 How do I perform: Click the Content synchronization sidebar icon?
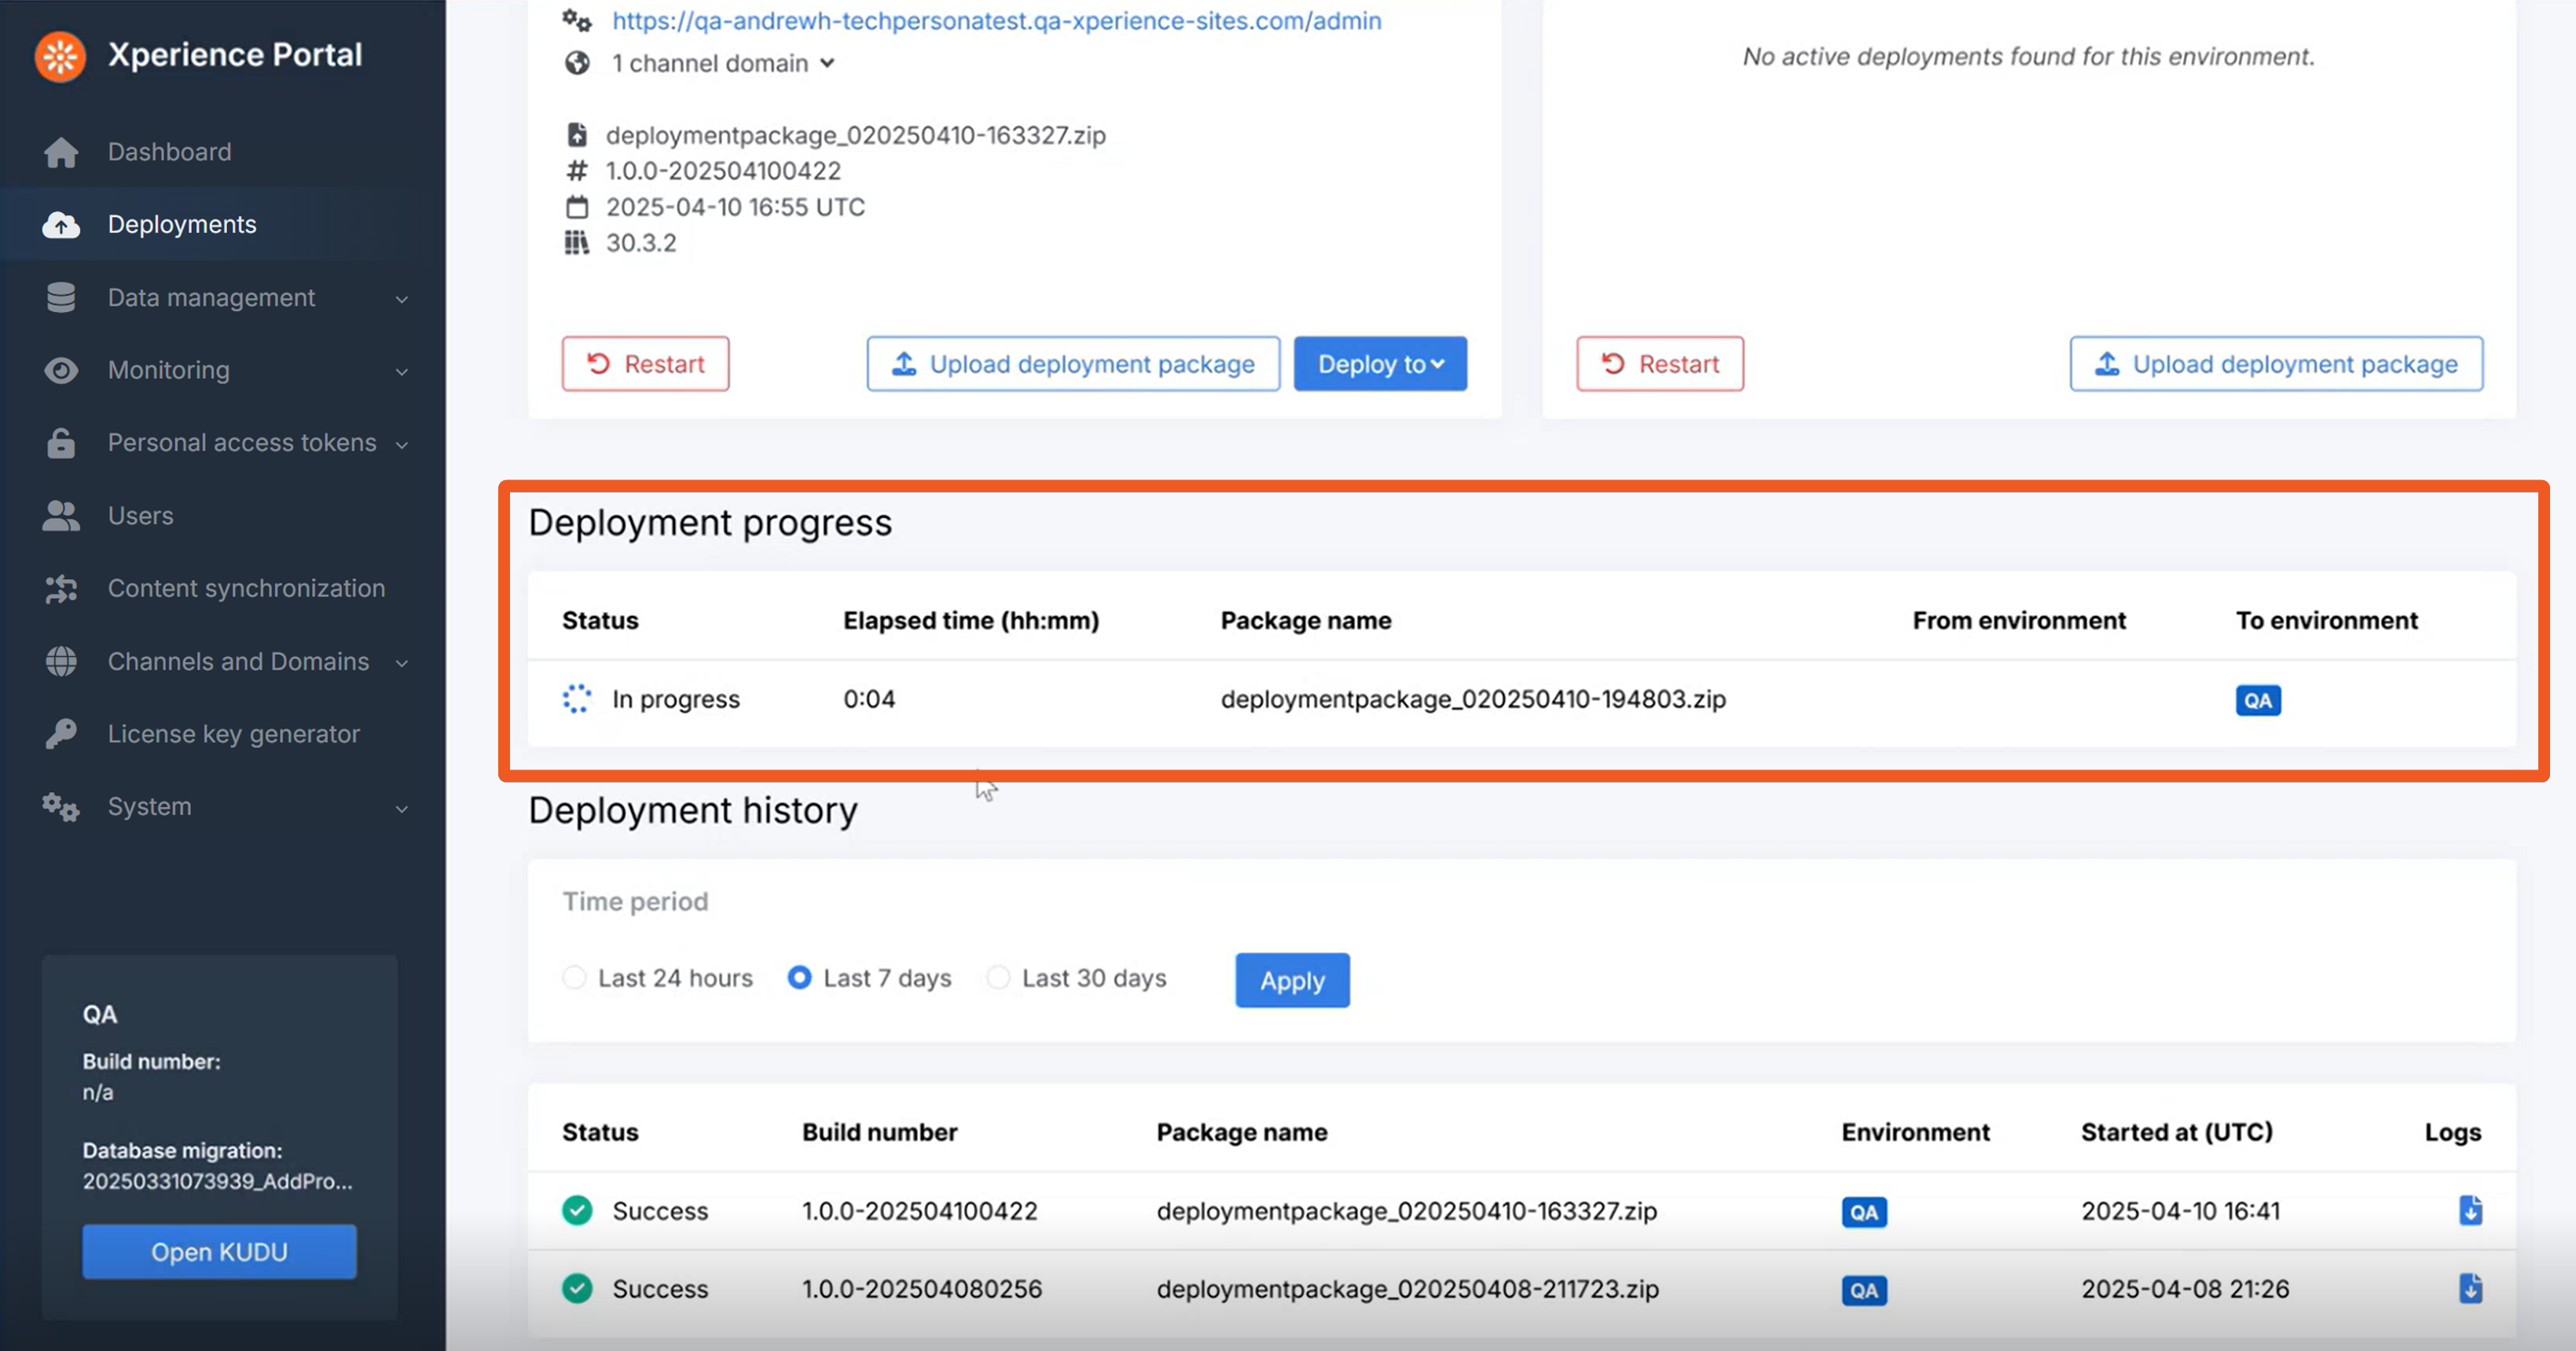click(61, 589)
